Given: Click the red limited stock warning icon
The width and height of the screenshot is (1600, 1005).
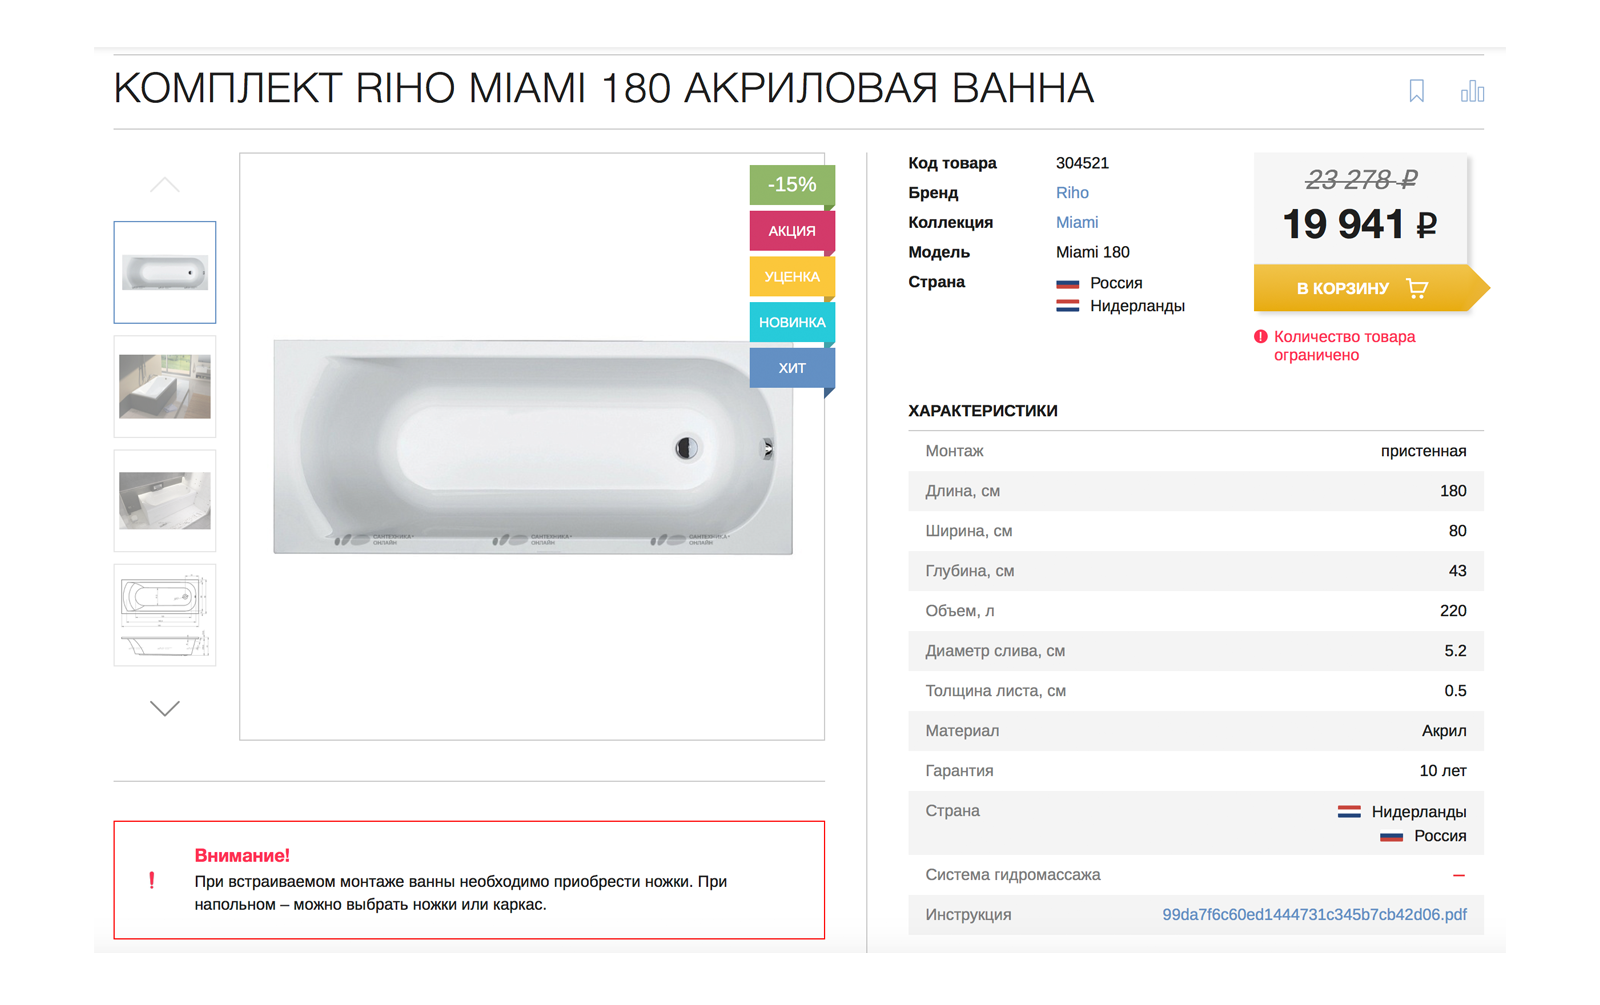Looking at the screenshot, I should 1260,337.
